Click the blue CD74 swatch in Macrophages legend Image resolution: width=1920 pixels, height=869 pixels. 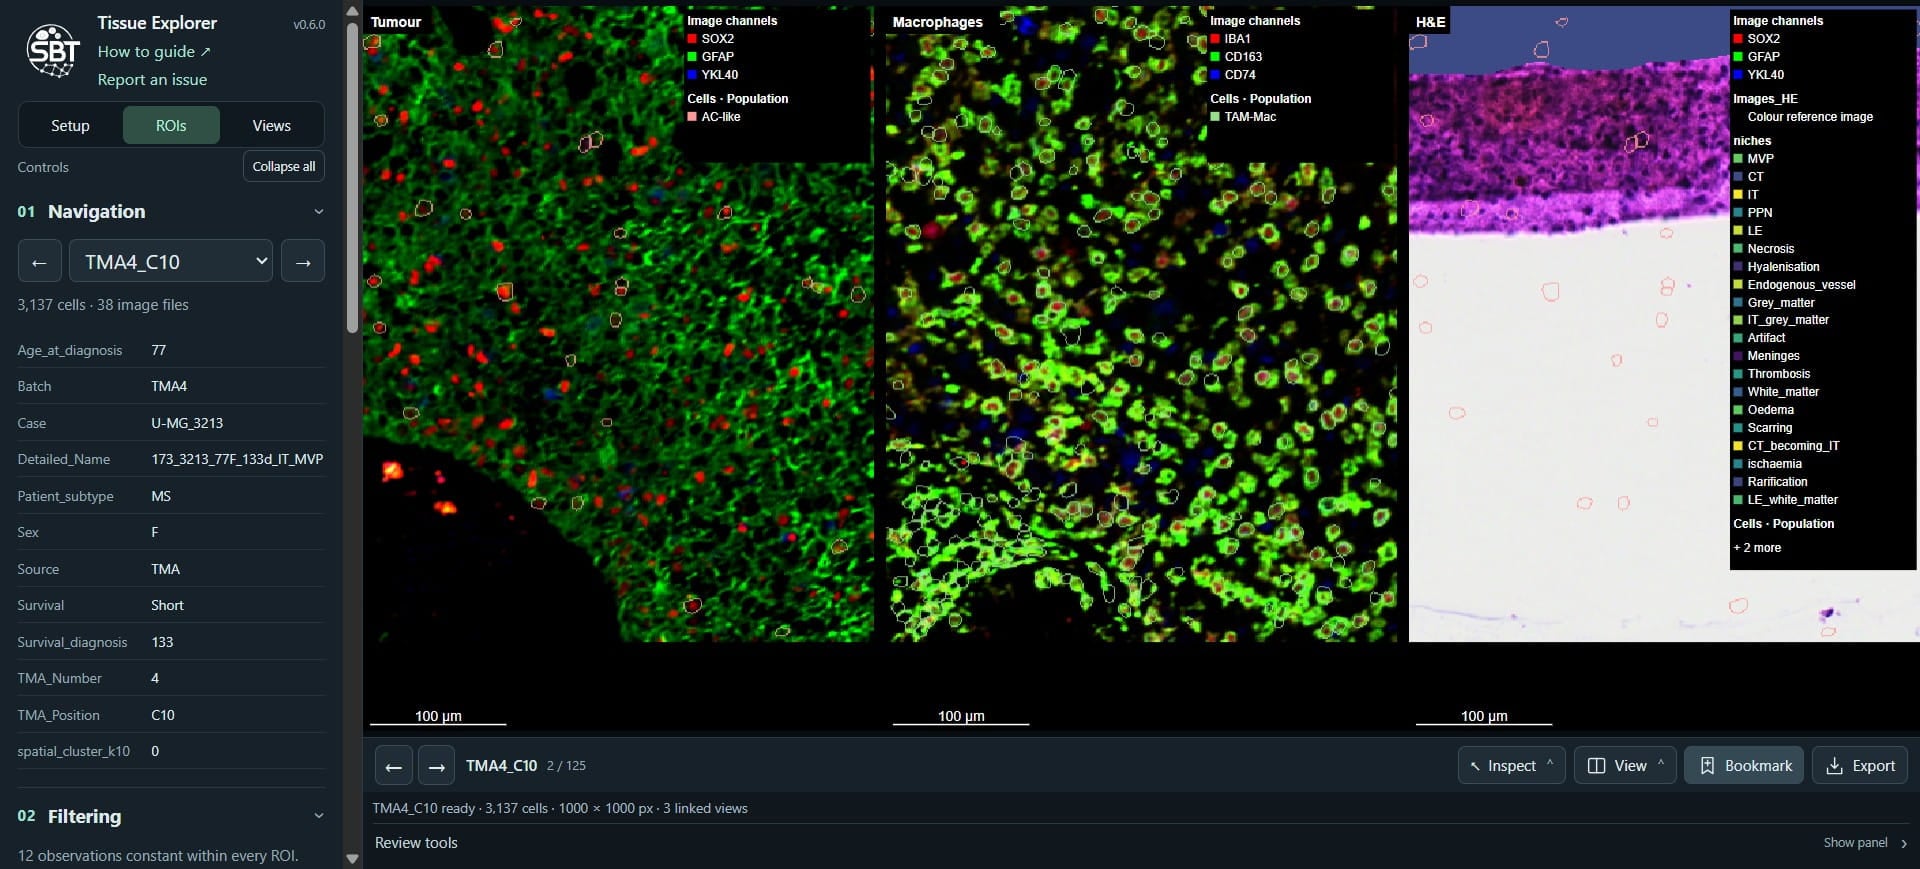pyautogui.click(x=1215, y=75)
